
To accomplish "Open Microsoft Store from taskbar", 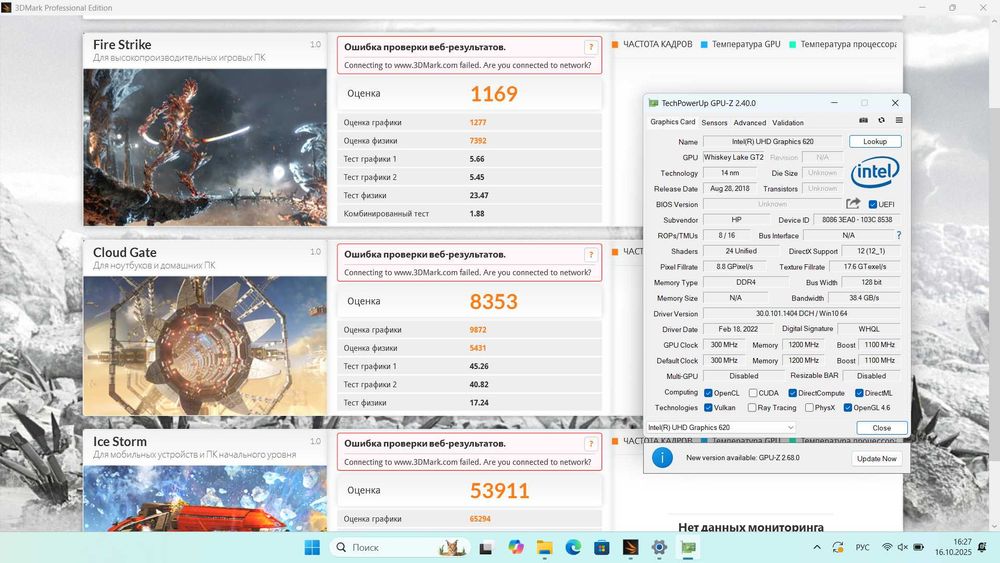I will pos(601,547).
